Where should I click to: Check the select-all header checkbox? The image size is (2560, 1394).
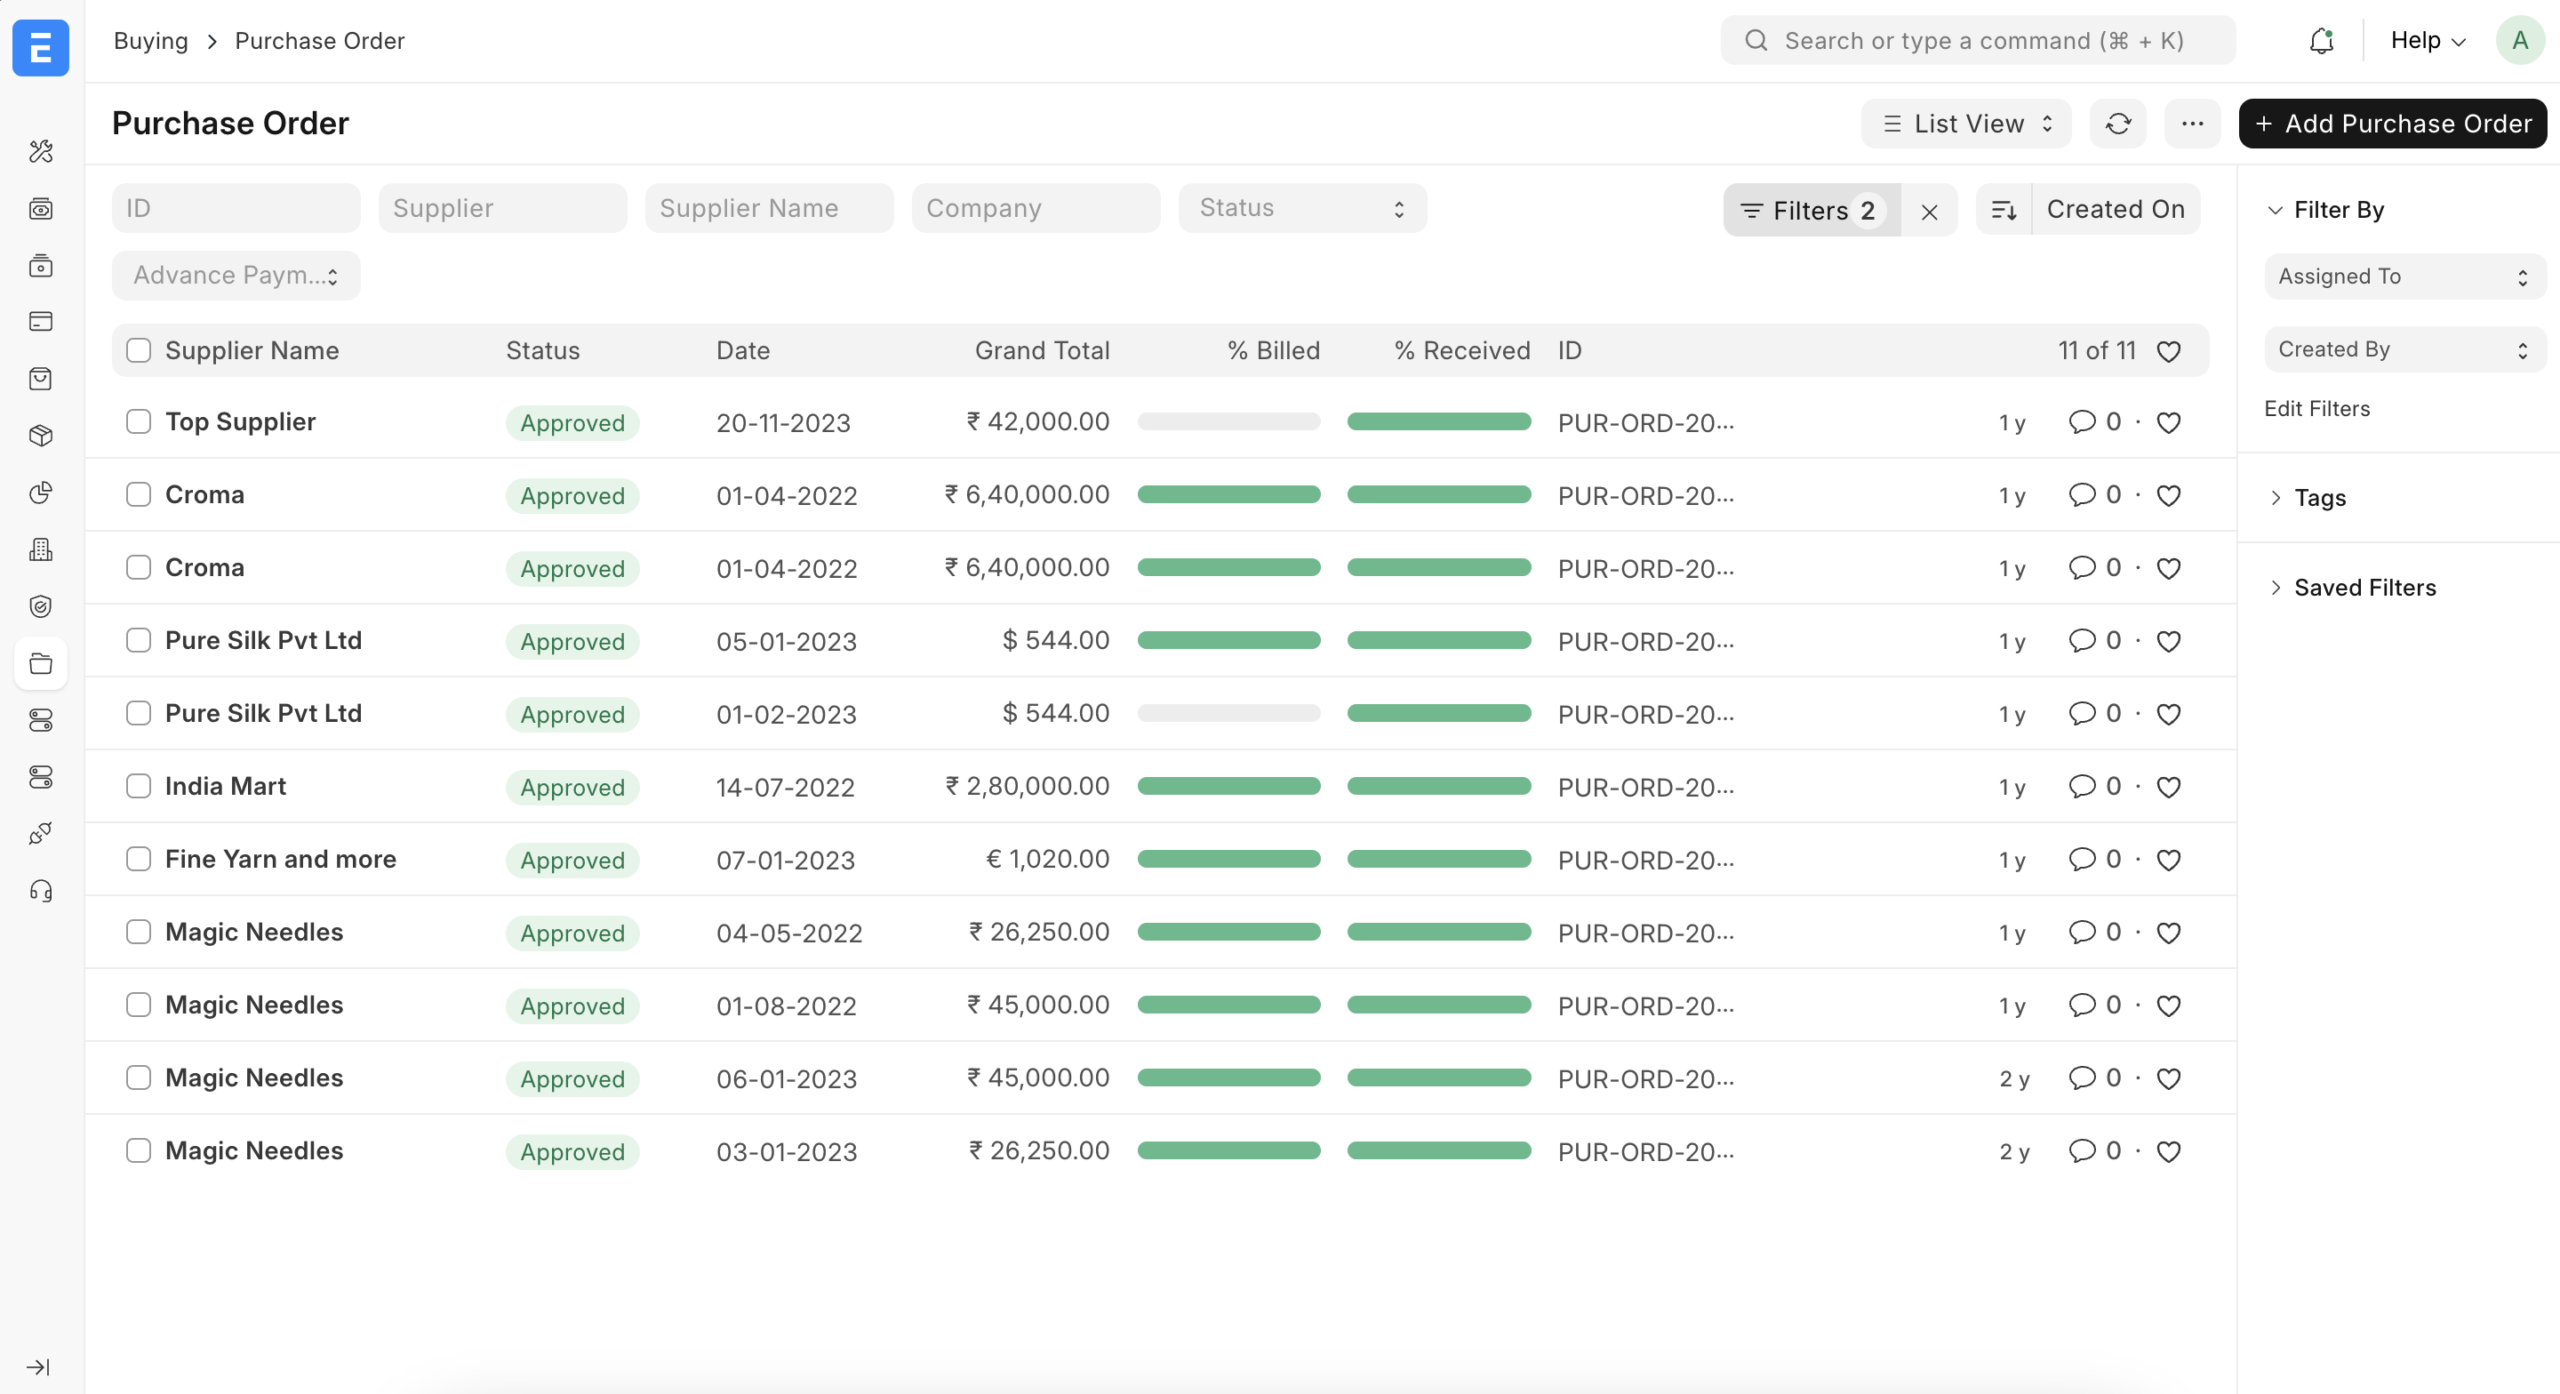click(139, 350)
